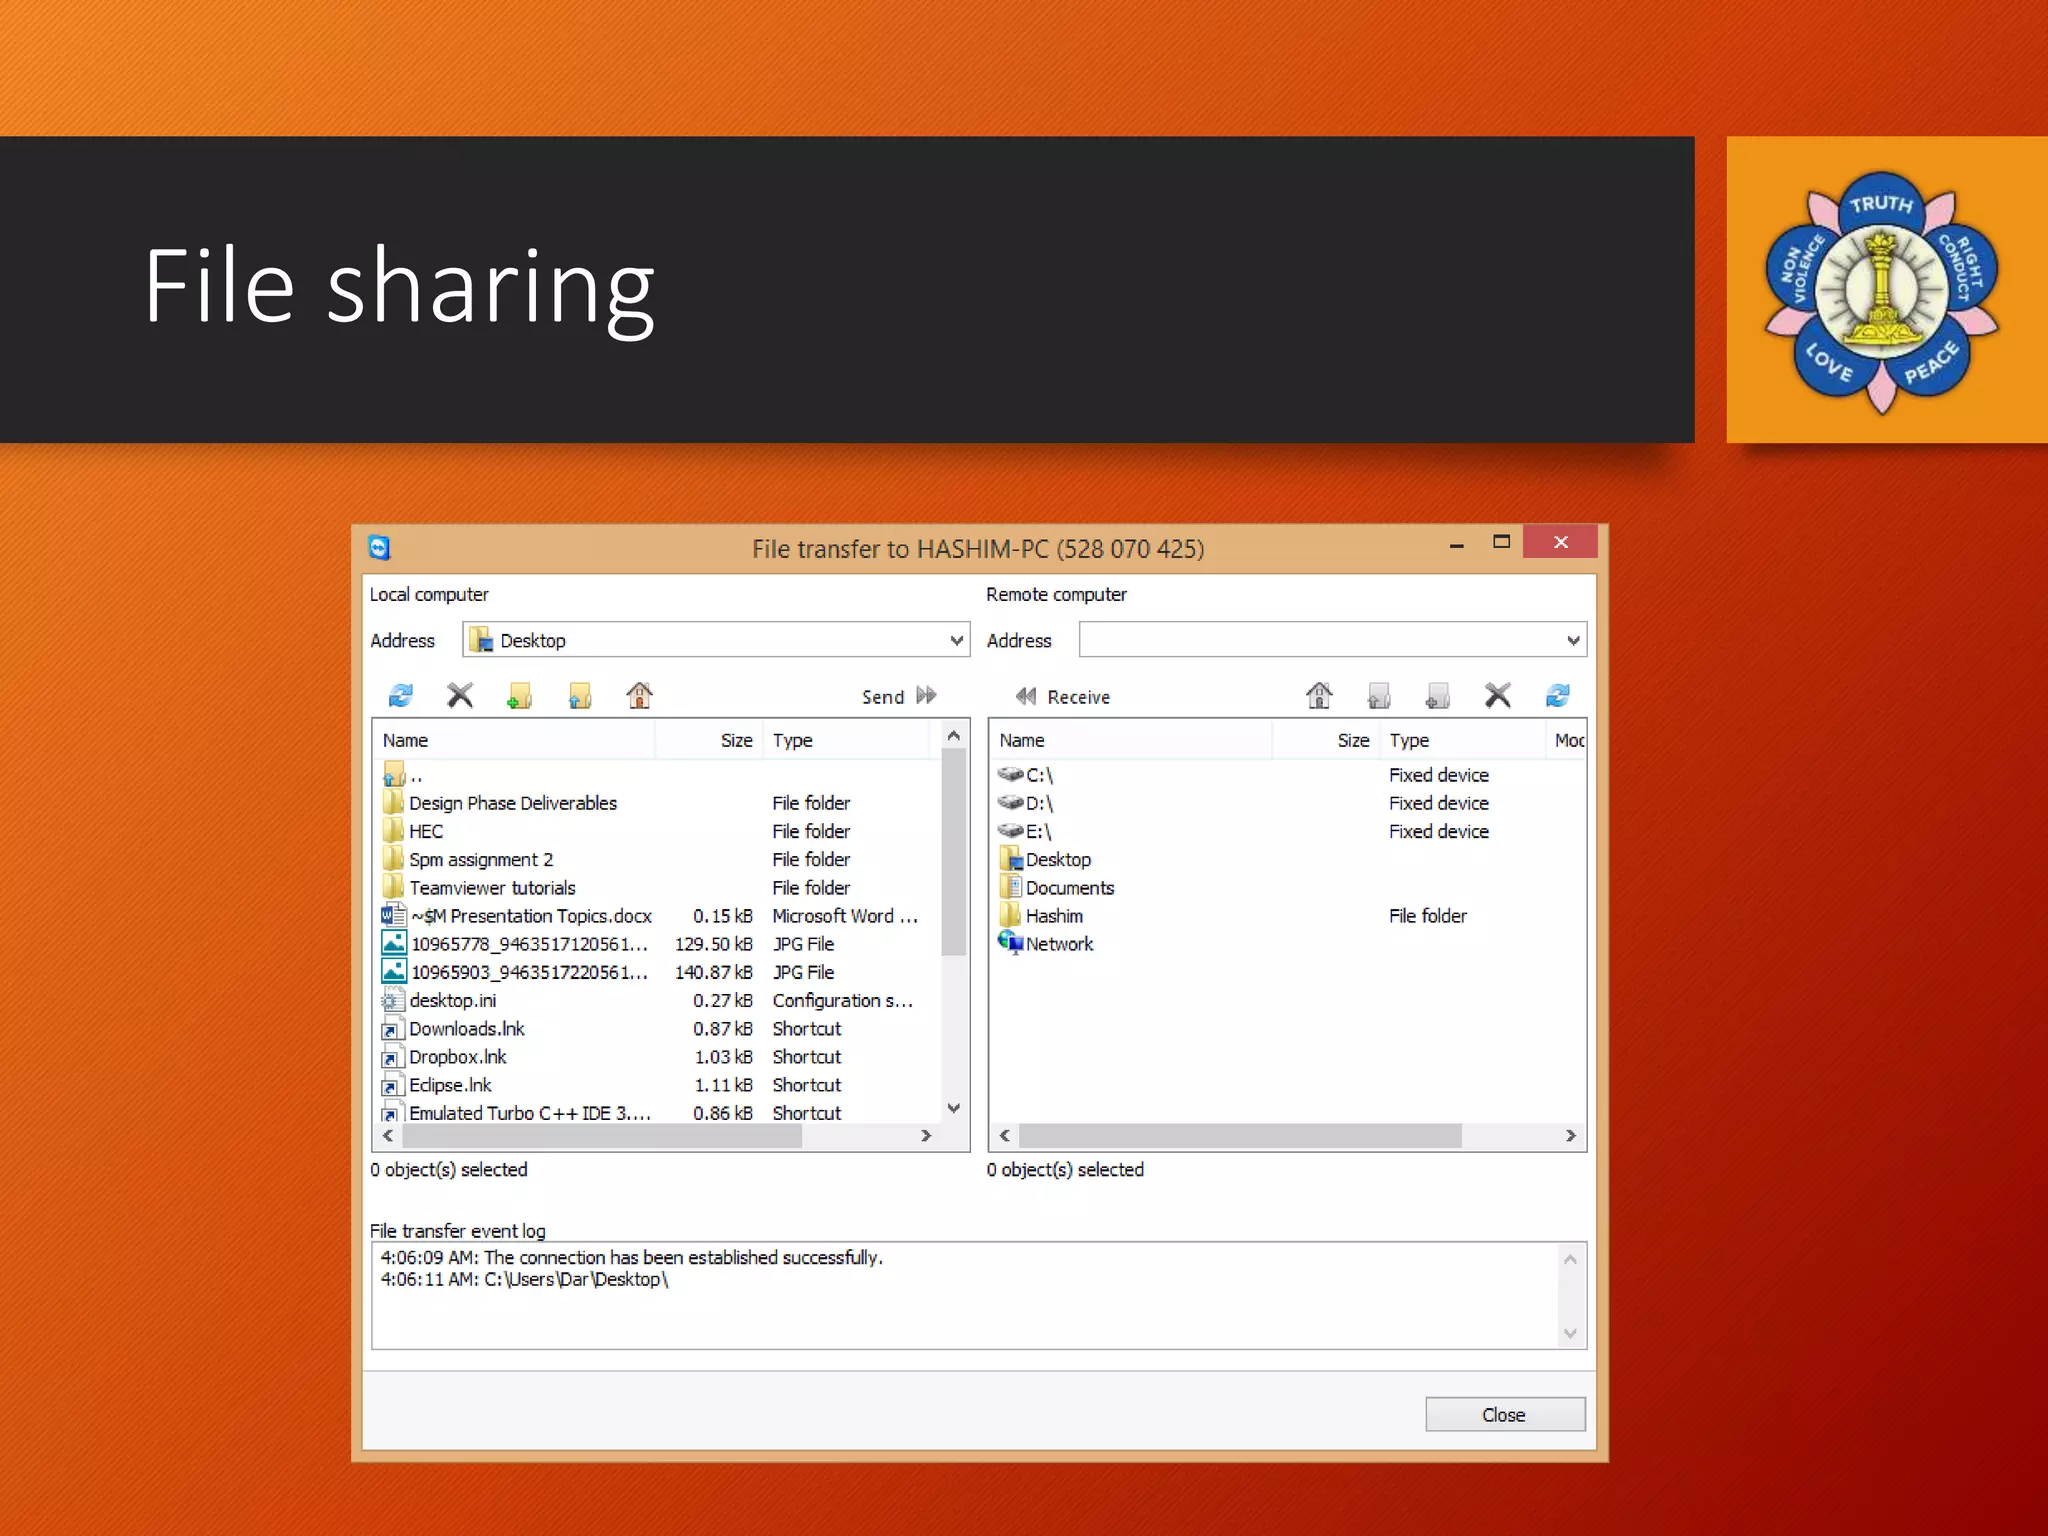
Task: Click remote list horizontal scroll right arrow
Action: 1571,1136
